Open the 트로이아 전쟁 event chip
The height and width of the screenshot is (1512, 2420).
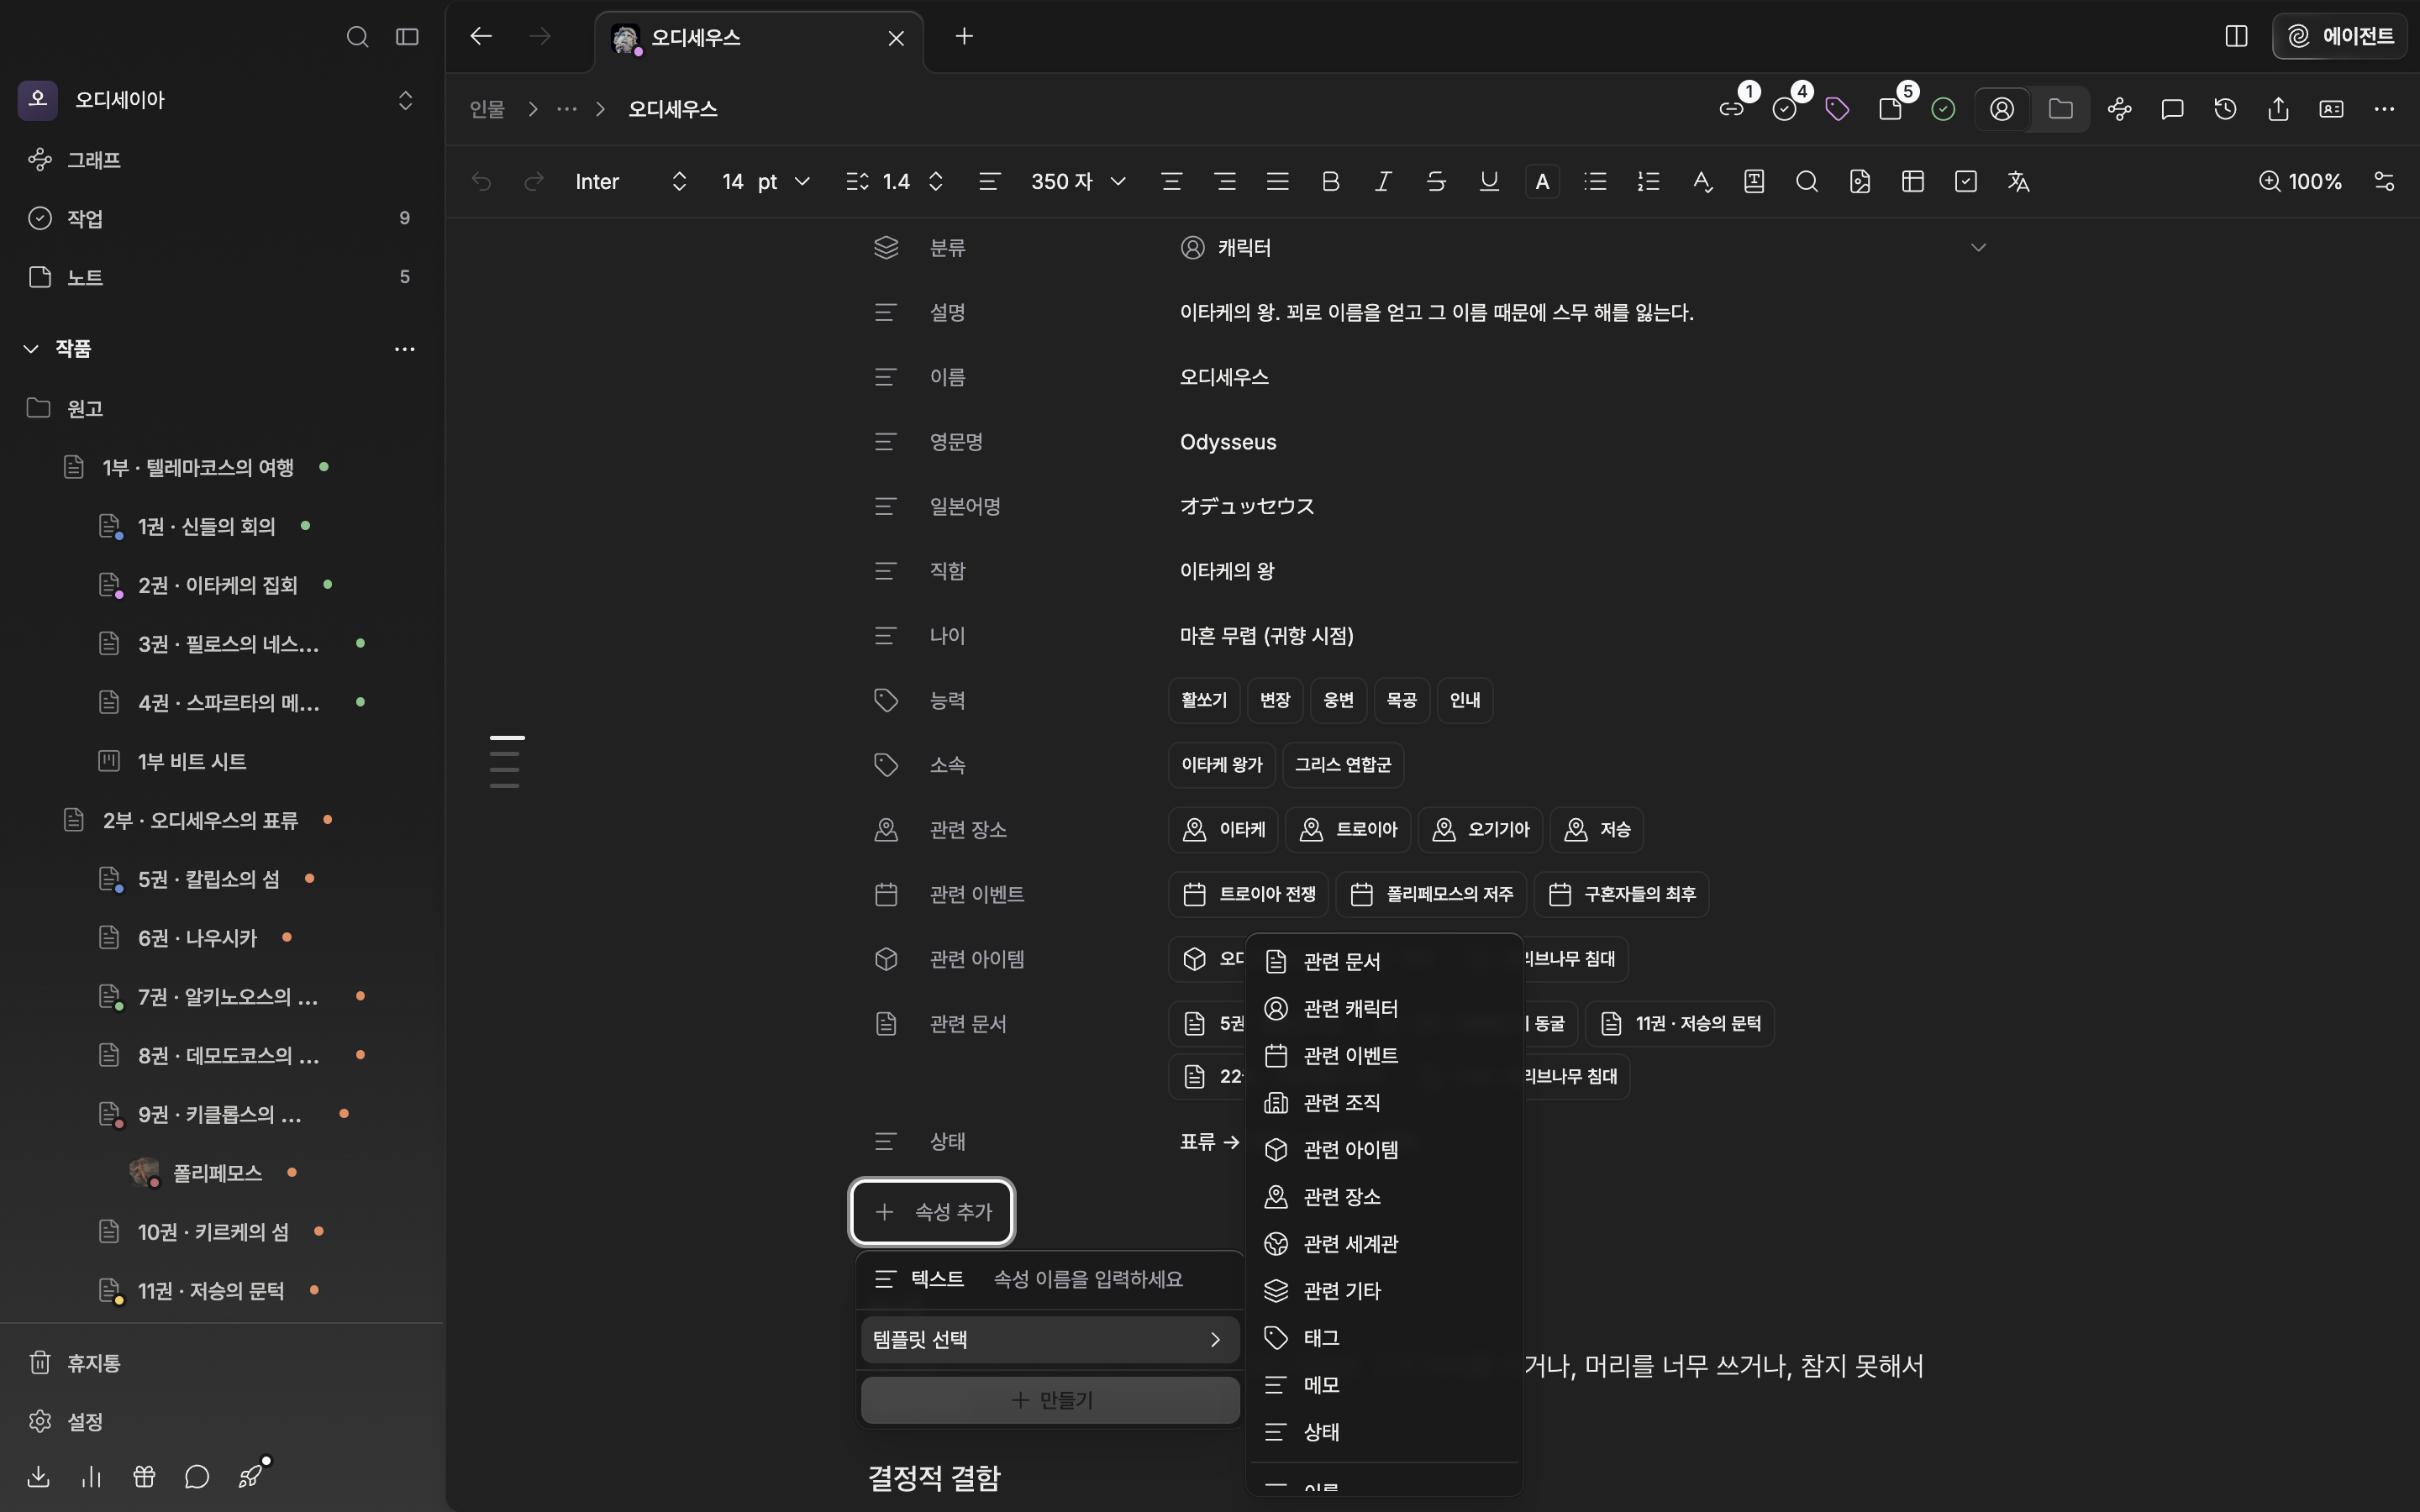tap(1248, 894)
